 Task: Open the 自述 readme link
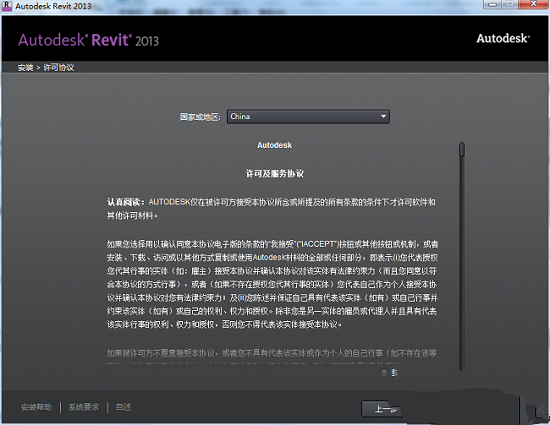pyautogui.click(x=123, y=407)
